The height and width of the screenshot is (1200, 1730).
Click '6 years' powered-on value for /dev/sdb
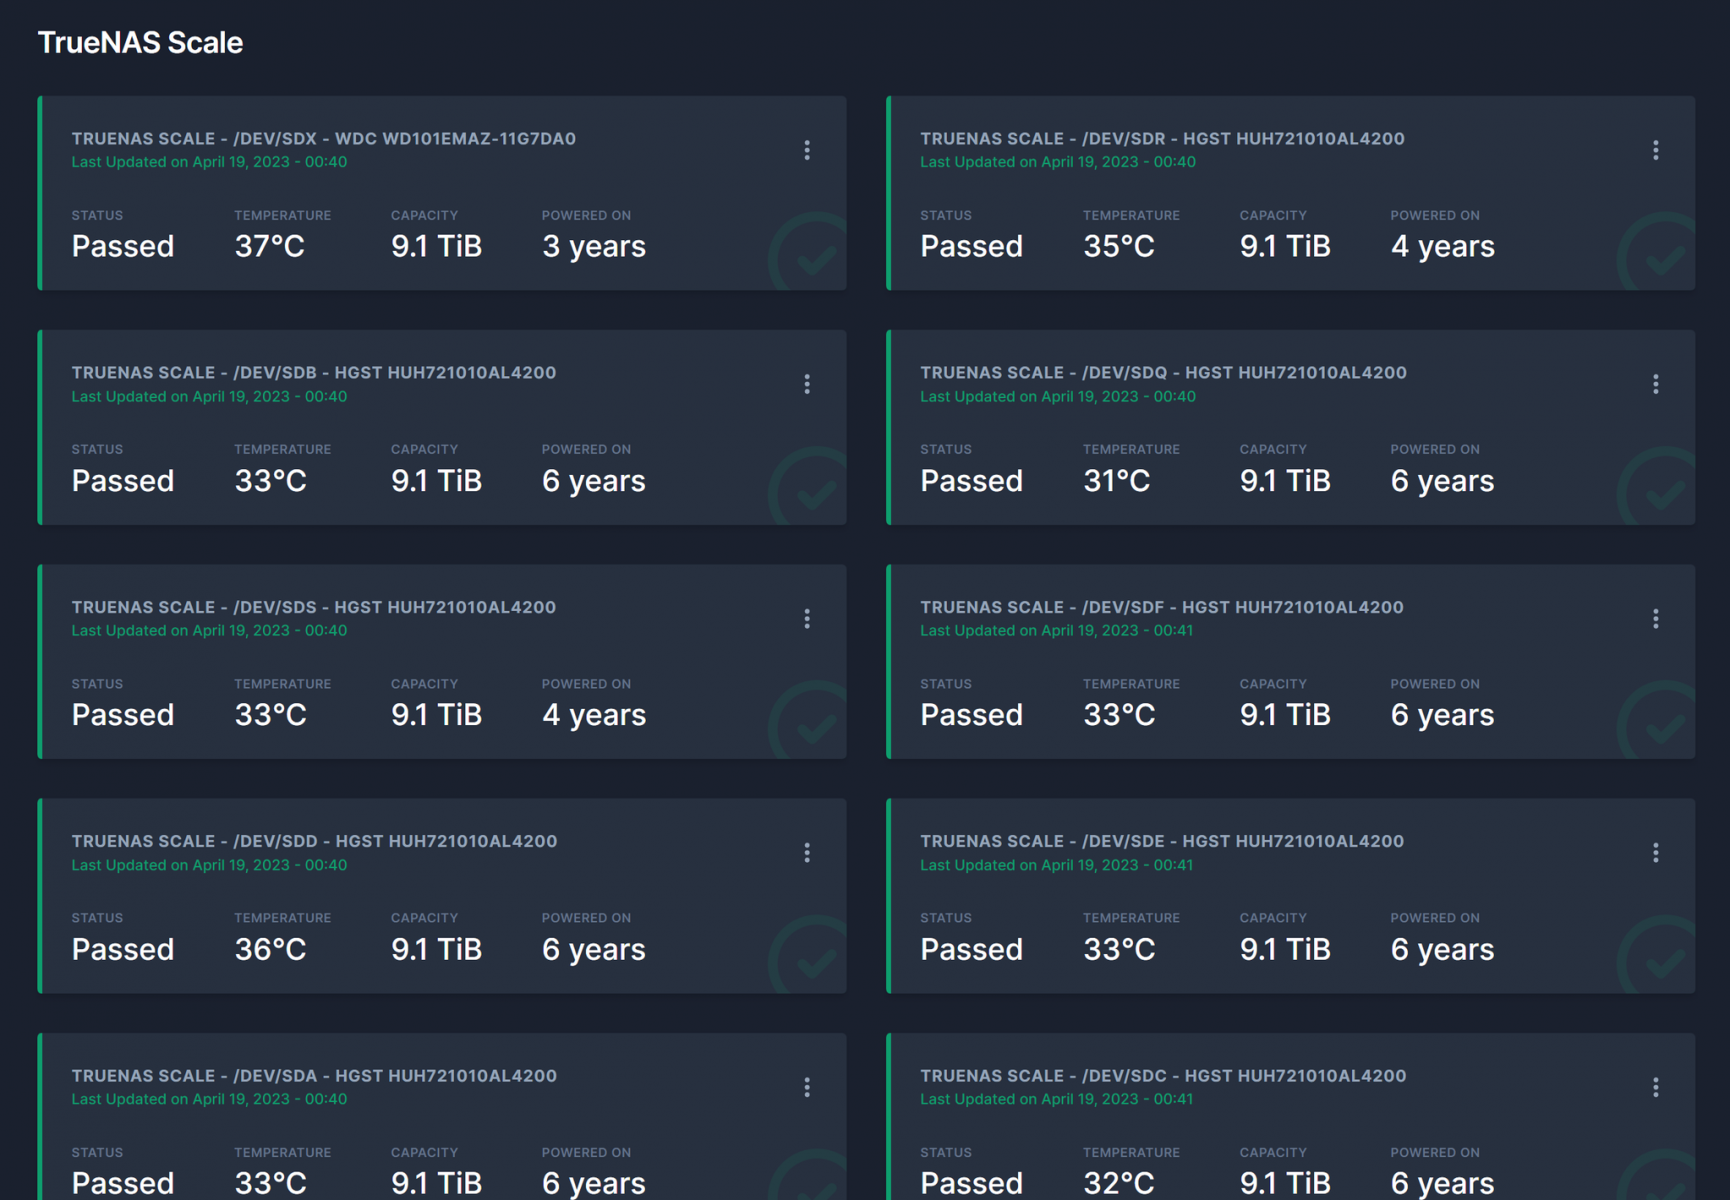(x=594, y=482)
